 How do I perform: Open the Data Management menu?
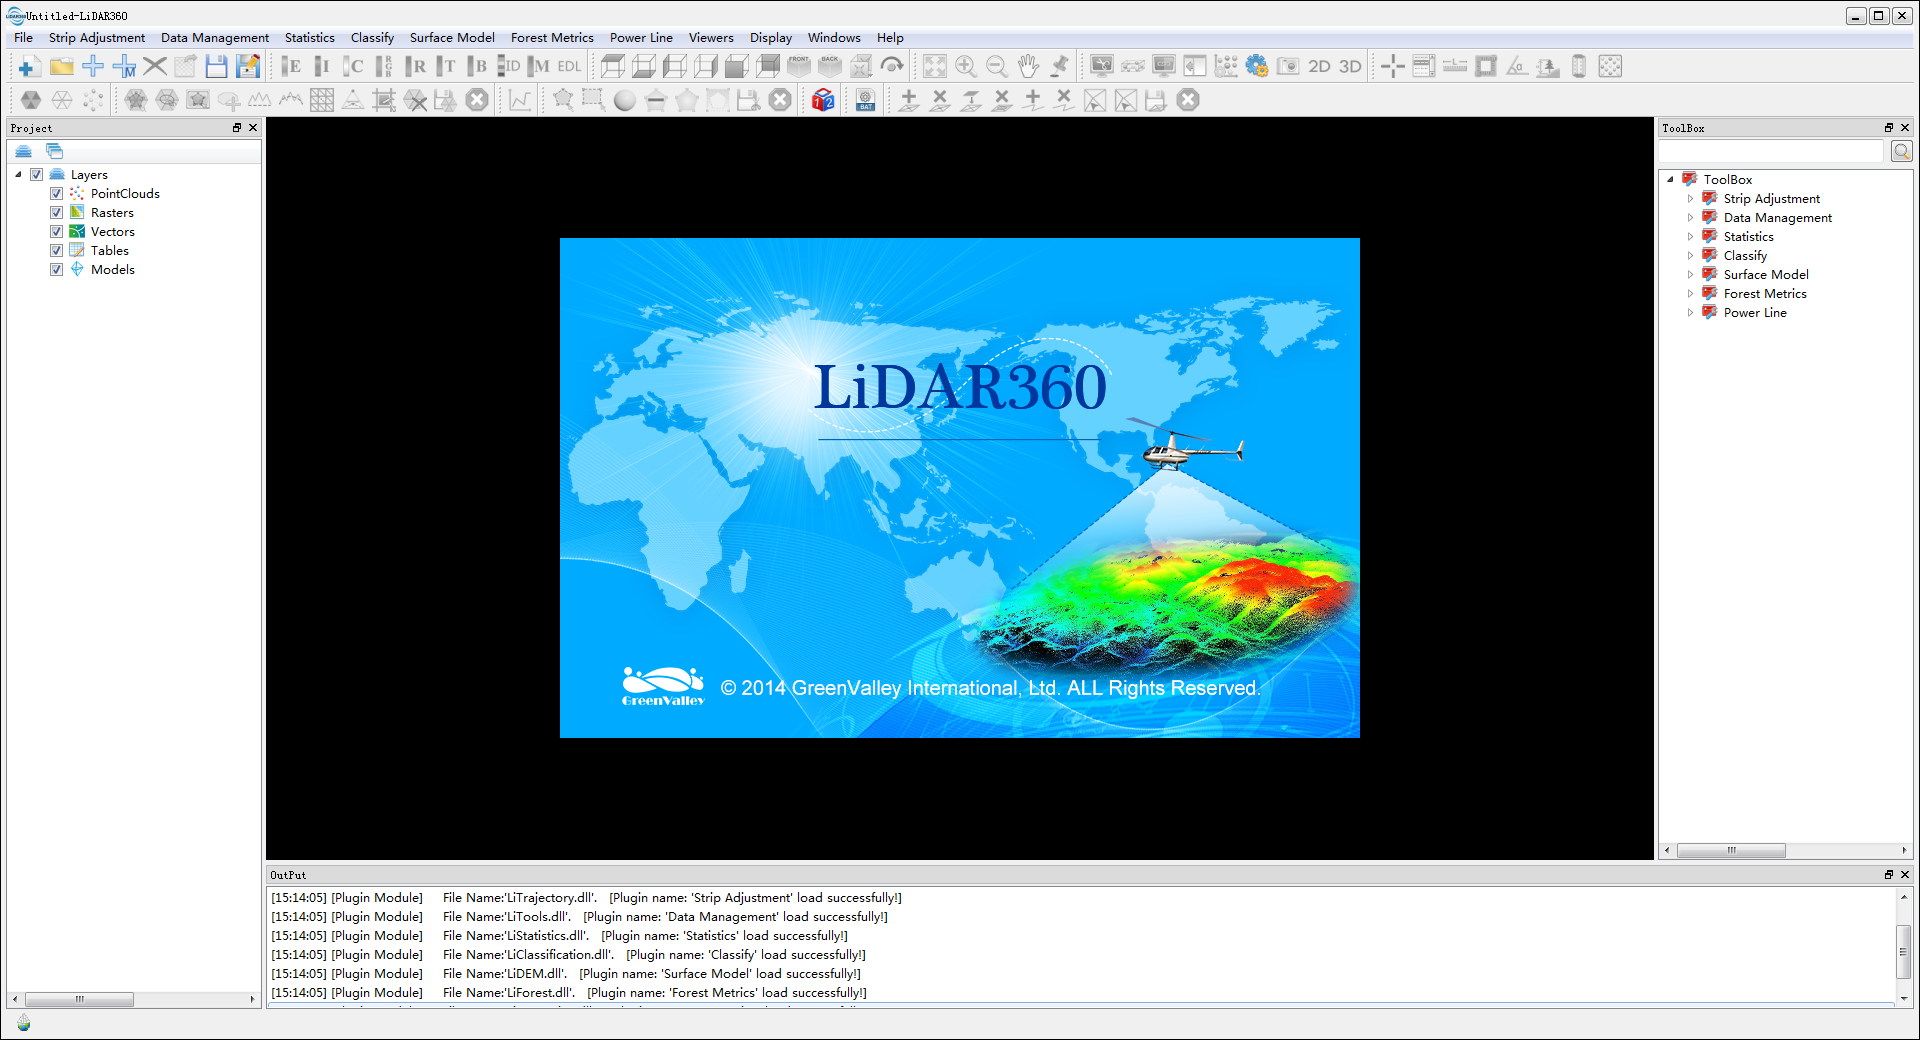click(x=215, y=38)
